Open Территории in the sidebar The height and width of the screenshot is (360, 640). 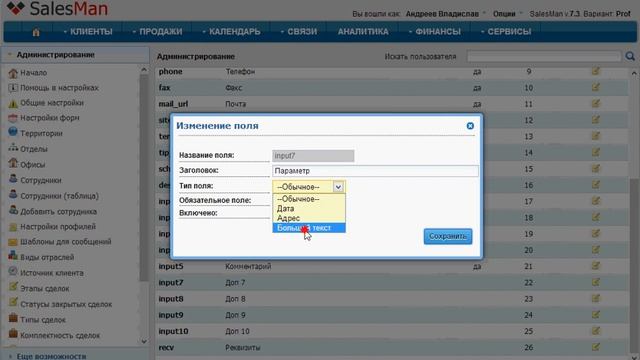pyautogui.click(x=41, y=133)
